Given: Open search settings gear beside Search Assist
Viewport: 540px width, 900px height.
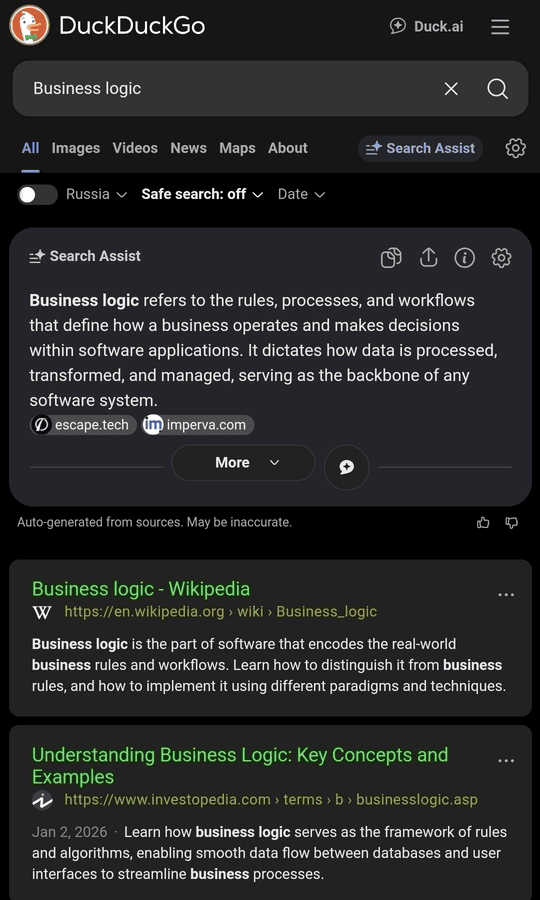Looking at the screenshot, I should pos(515,148).
